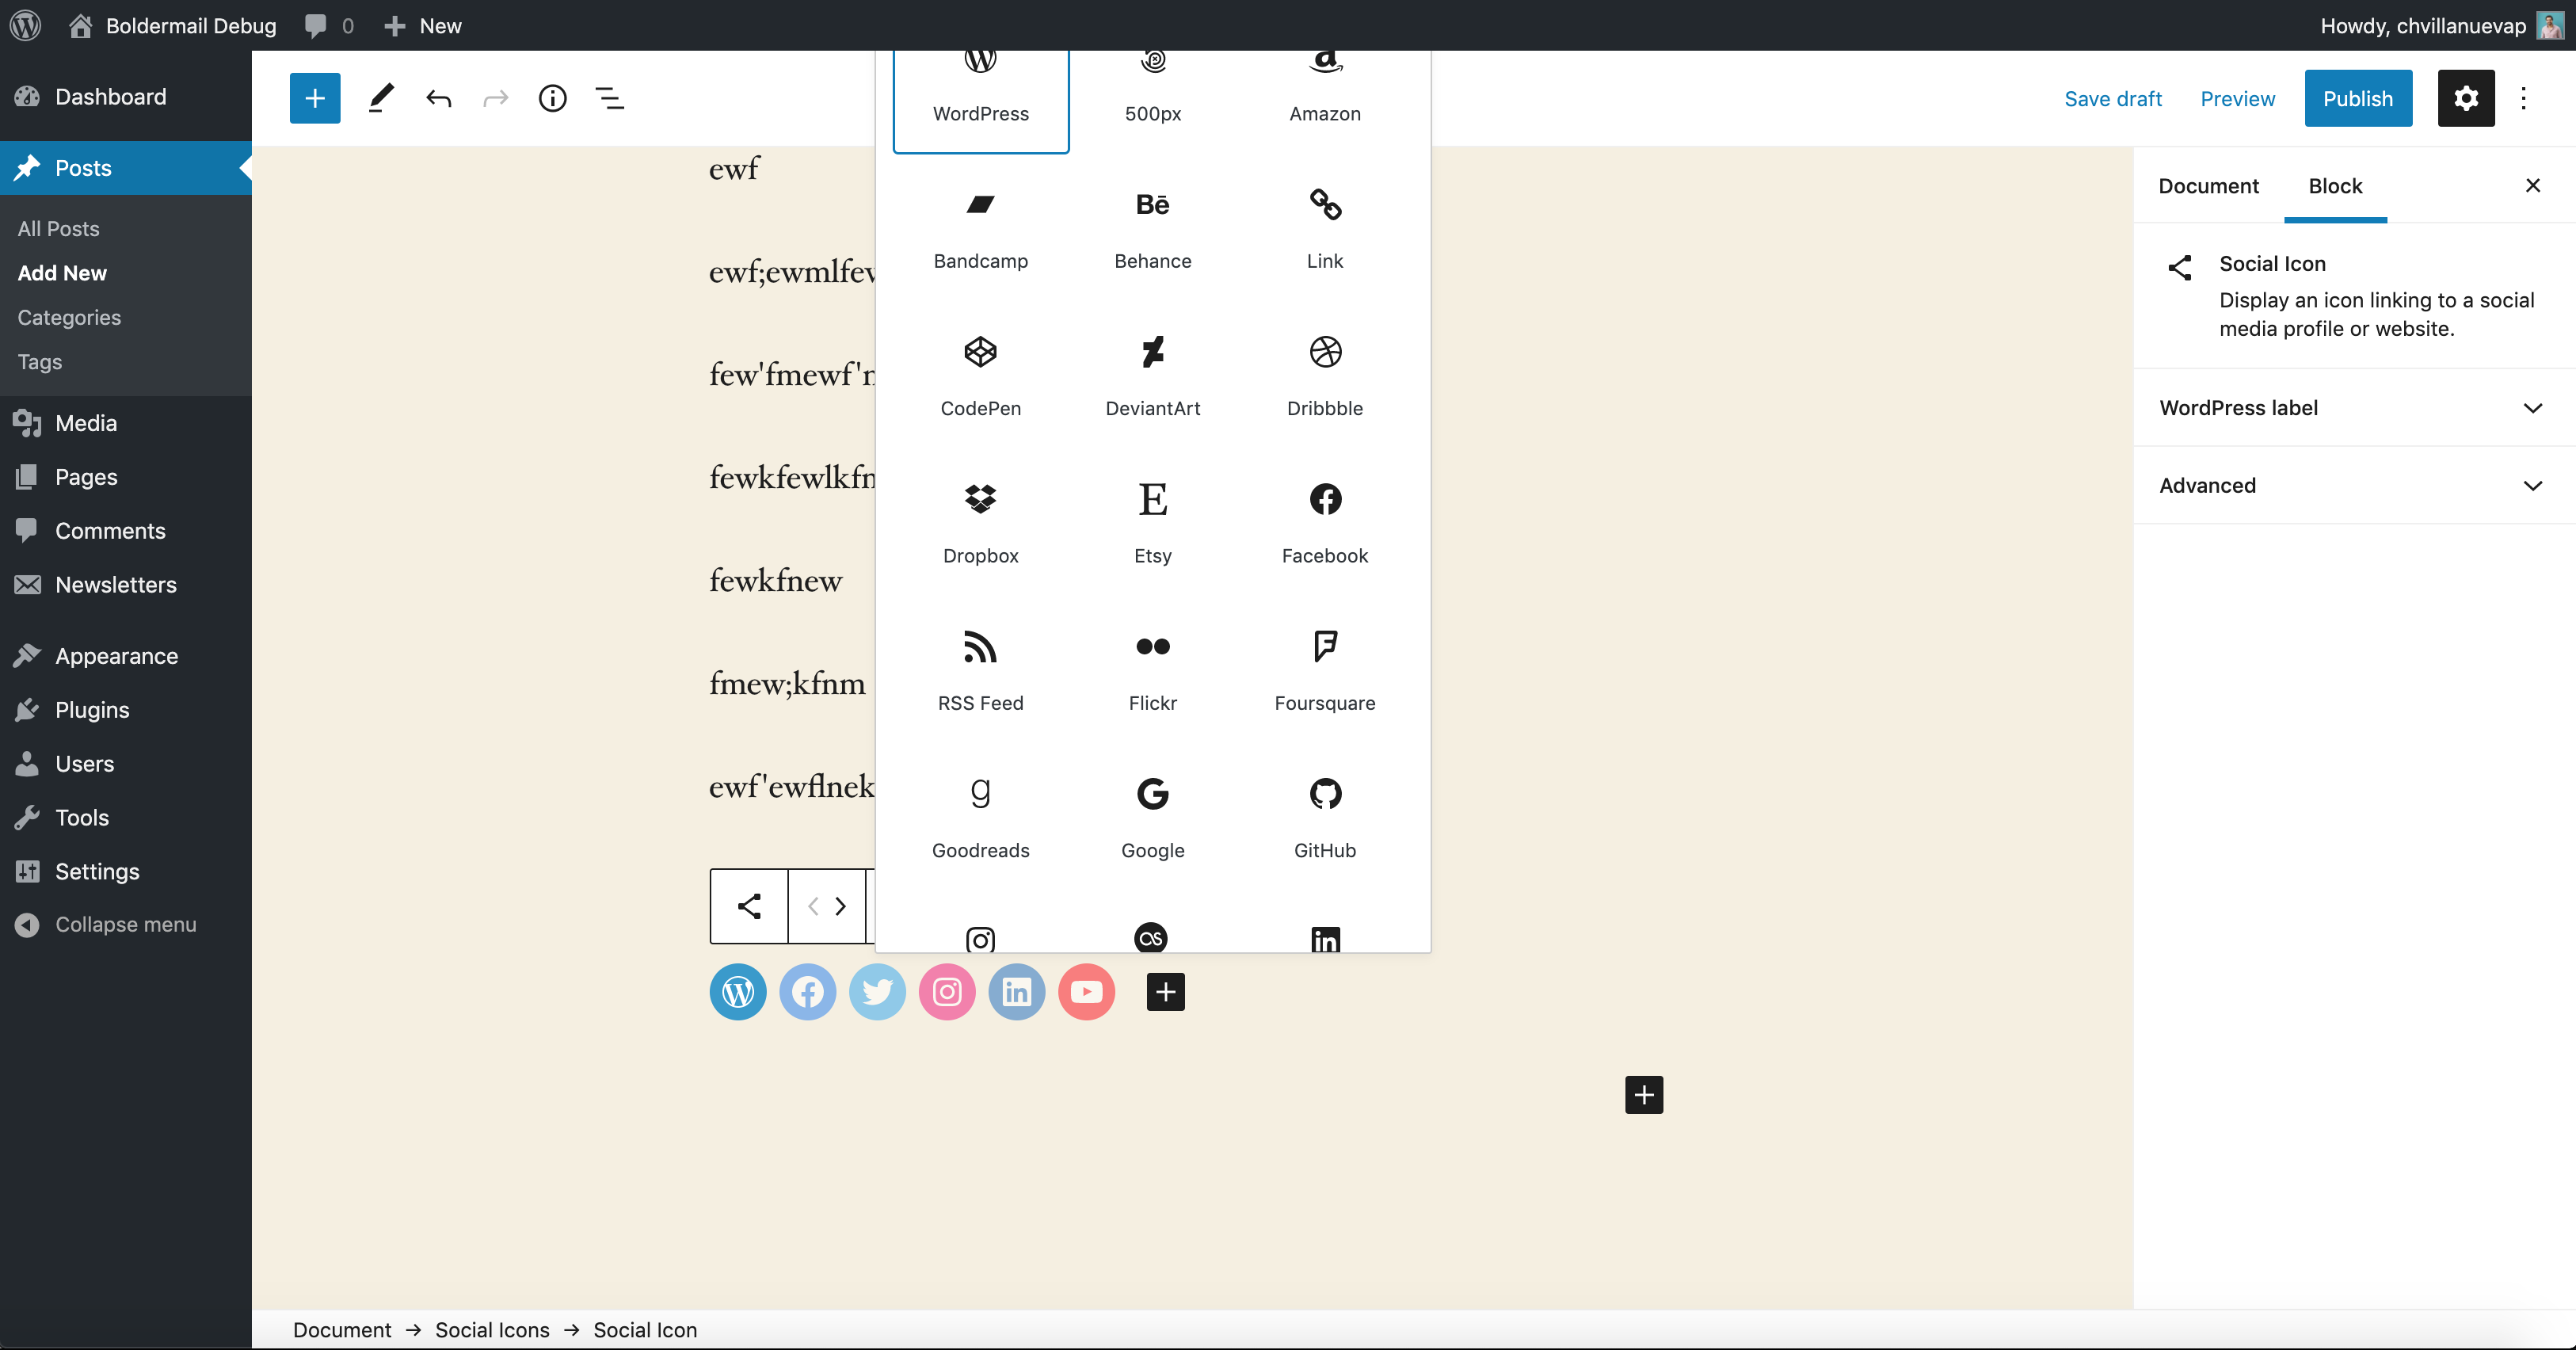Open more tools and options menu
Image resolution: width=2576 pixels, height=1350 pixels.
[2522, 98]
